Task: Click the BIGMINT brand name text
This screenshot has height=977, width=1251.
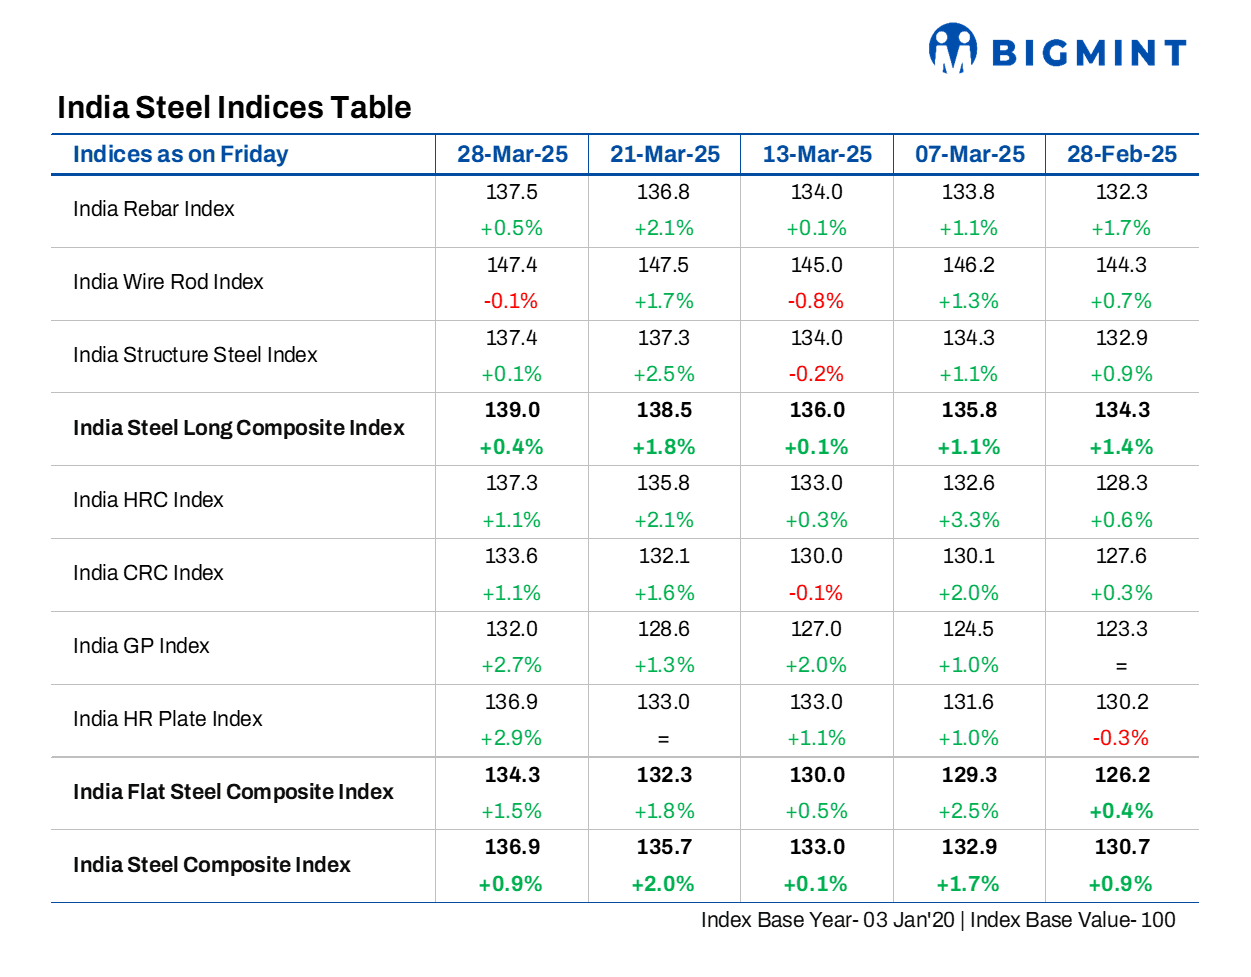Action: click(x=1088, y=53)
